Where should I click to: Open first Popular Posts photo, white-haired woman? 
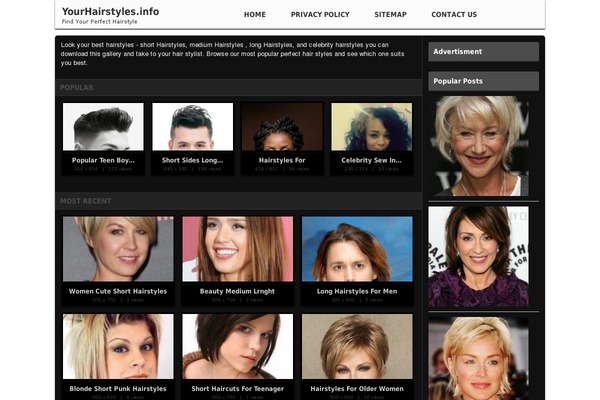coord(480,146)
